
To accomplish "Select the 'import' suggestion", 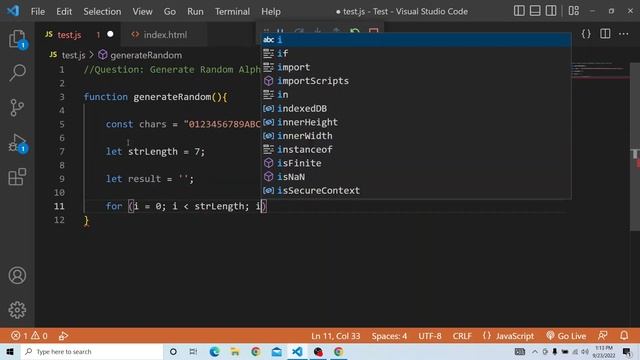I will tap(416, 67).
